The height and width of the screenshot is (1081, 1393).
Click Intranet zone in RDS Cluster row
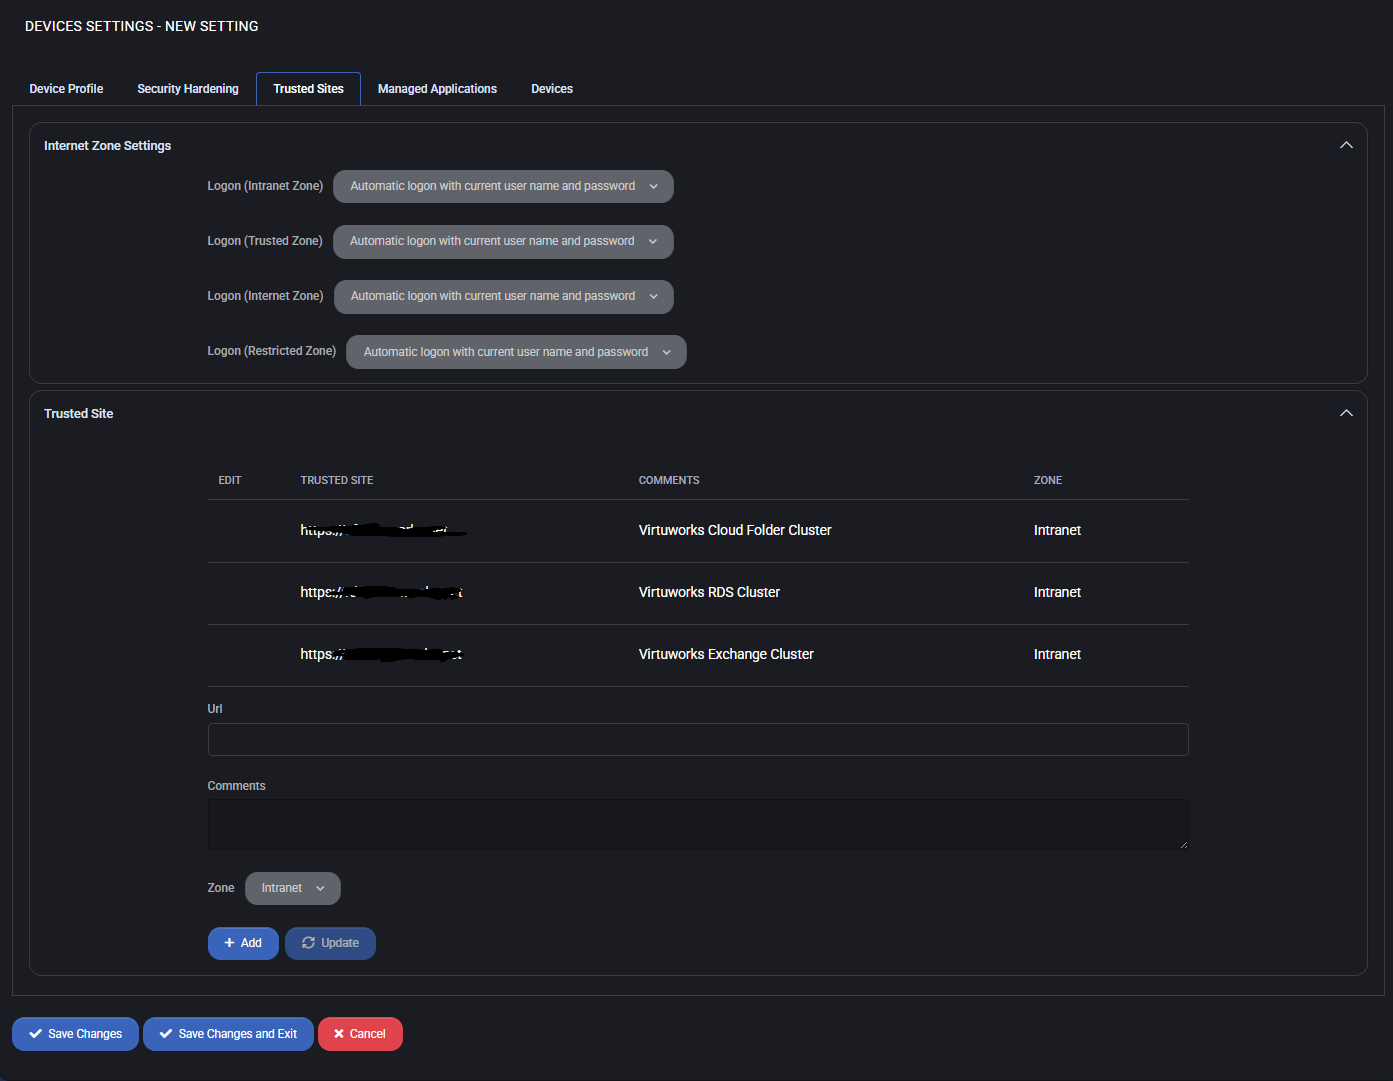[x=1057, y=592]
